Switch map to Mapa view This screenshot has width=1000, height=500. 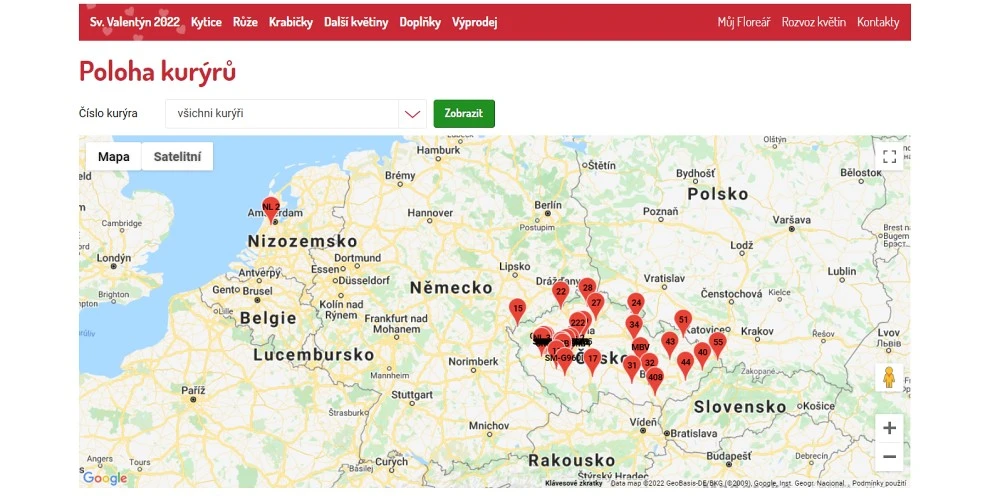(114, 157)
